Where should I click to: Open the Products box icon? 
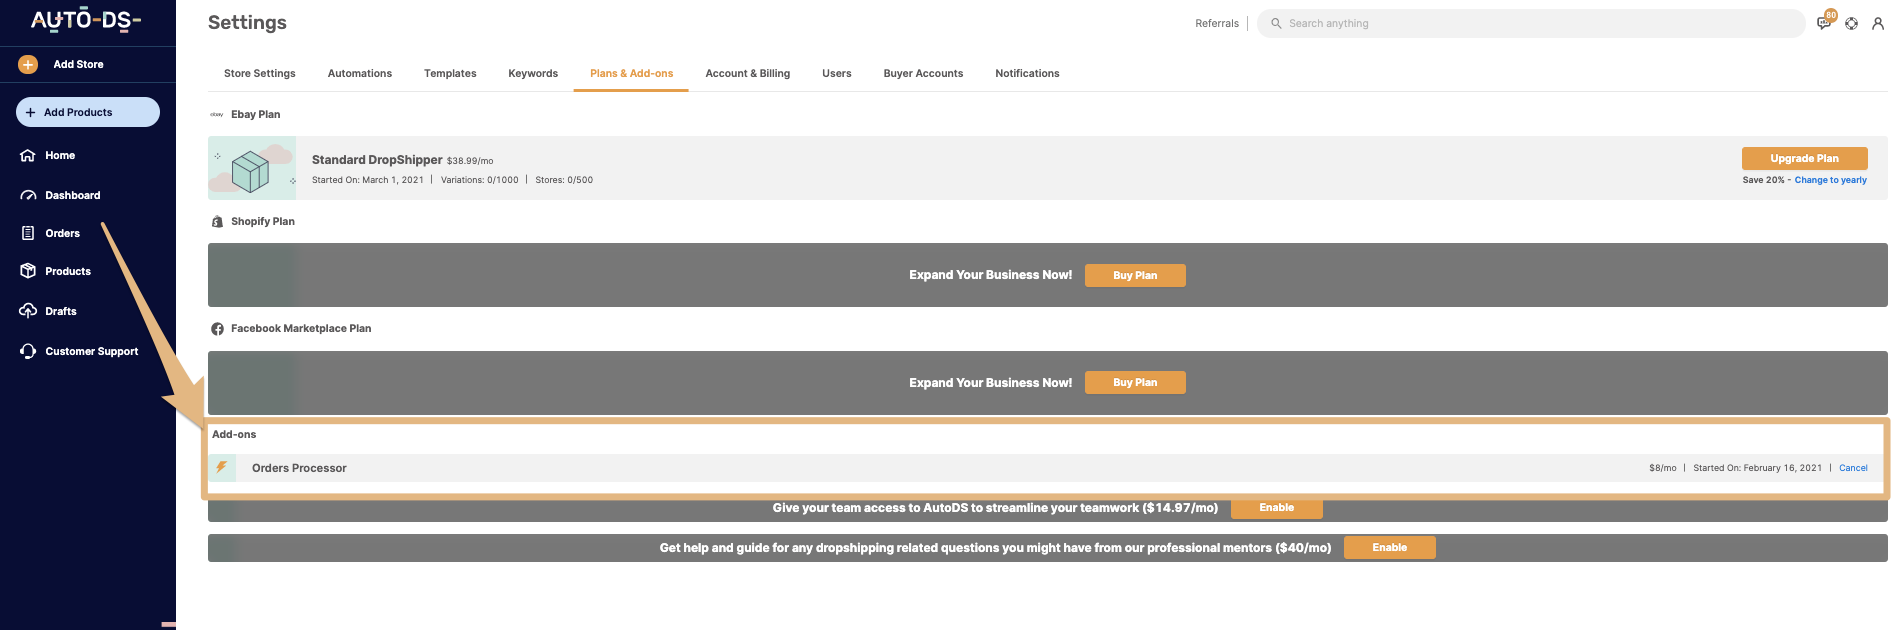point(28,271)
